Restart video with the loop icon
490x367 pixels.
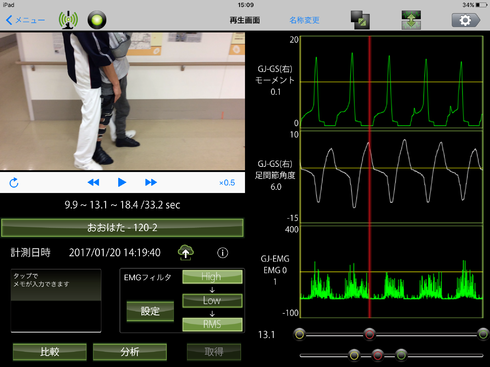click(14, 183)
